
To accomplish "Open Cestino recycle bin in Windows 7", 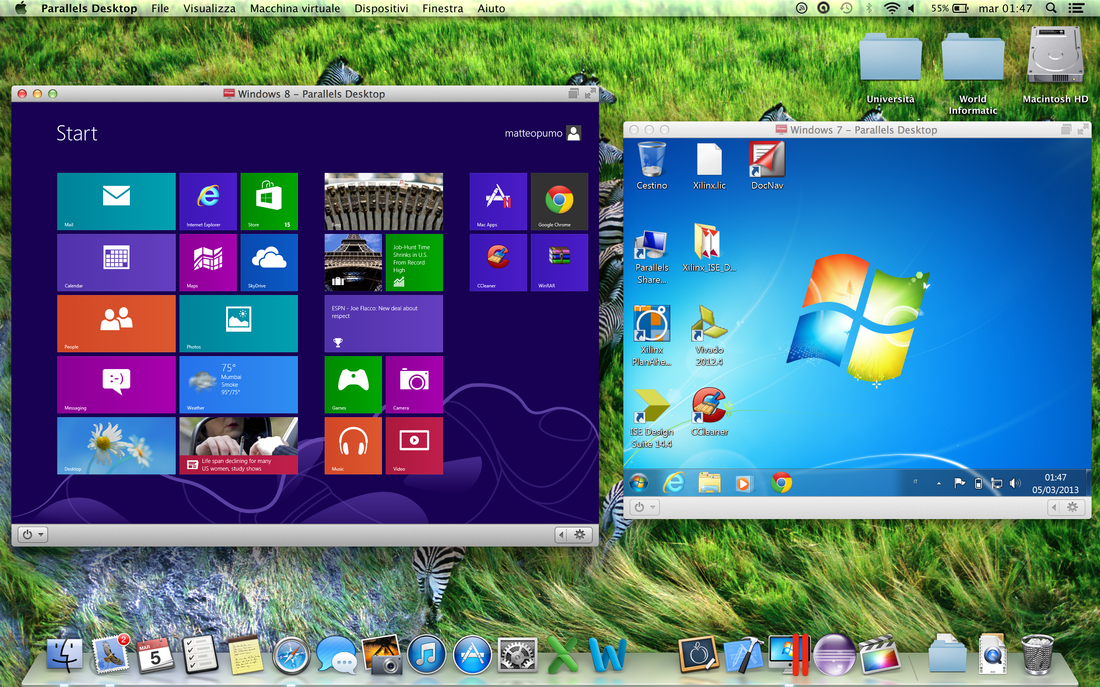I will [652, 166].
